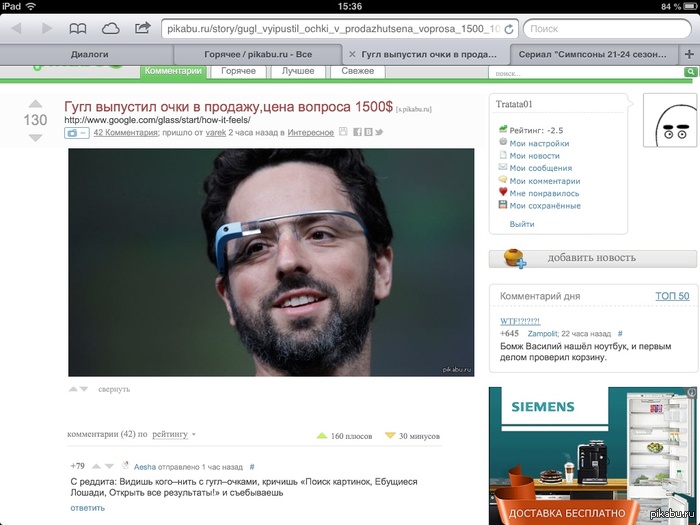
Task: Reload page with the refresh icon
Action: click(x=508, y=29)
